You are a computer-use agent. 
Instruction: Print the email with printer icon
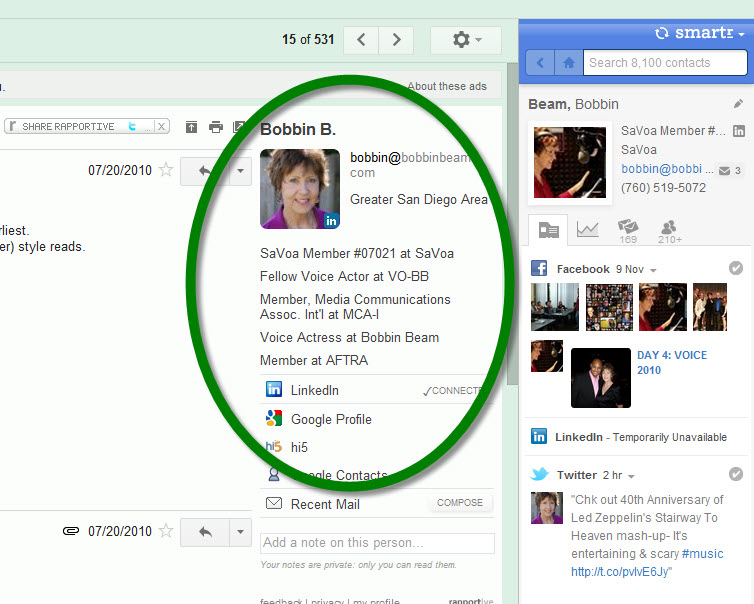[216, 127]
